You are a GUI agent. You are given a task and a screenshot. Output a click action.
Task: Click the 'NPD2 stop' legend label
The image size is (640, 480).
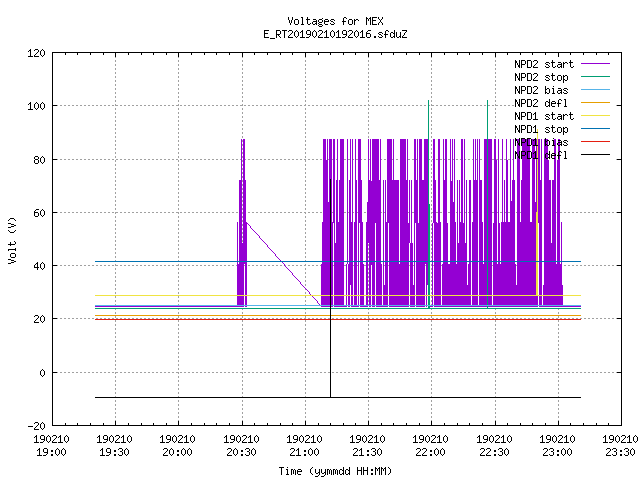click(x=541, y=77)
